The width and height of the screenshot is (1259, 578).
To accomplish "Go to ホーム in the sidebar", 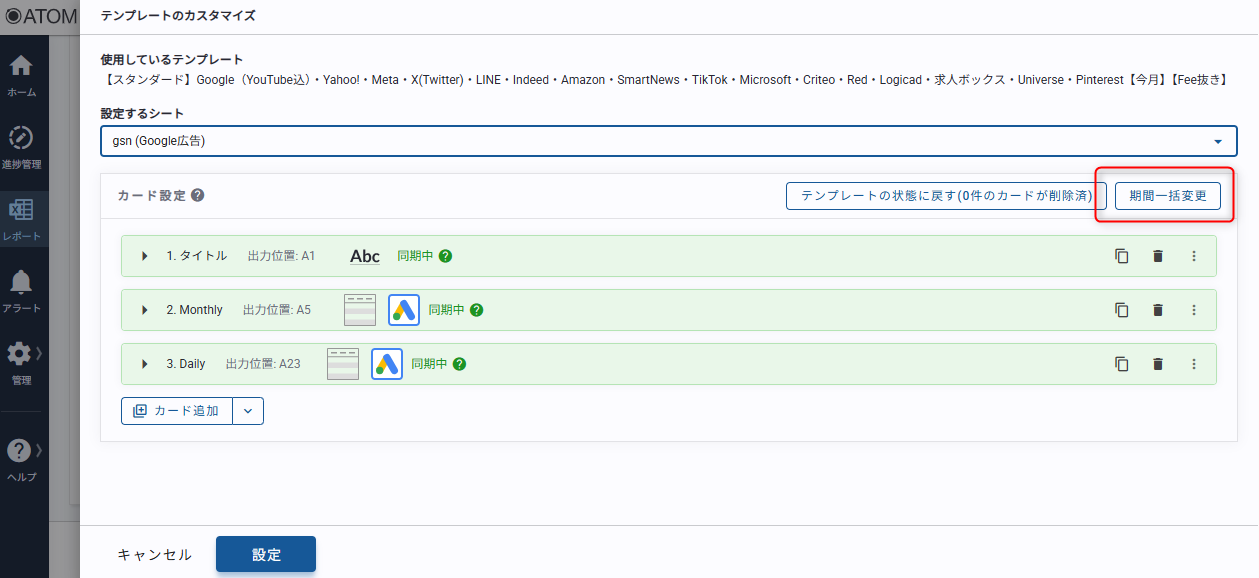I will tap(21, 75).
